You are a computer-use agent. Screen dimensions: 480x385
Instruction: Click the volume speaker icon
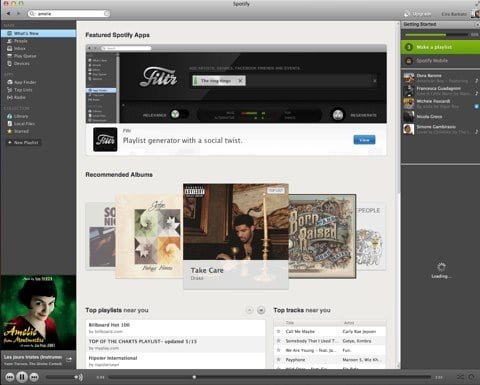pos(79,377)
